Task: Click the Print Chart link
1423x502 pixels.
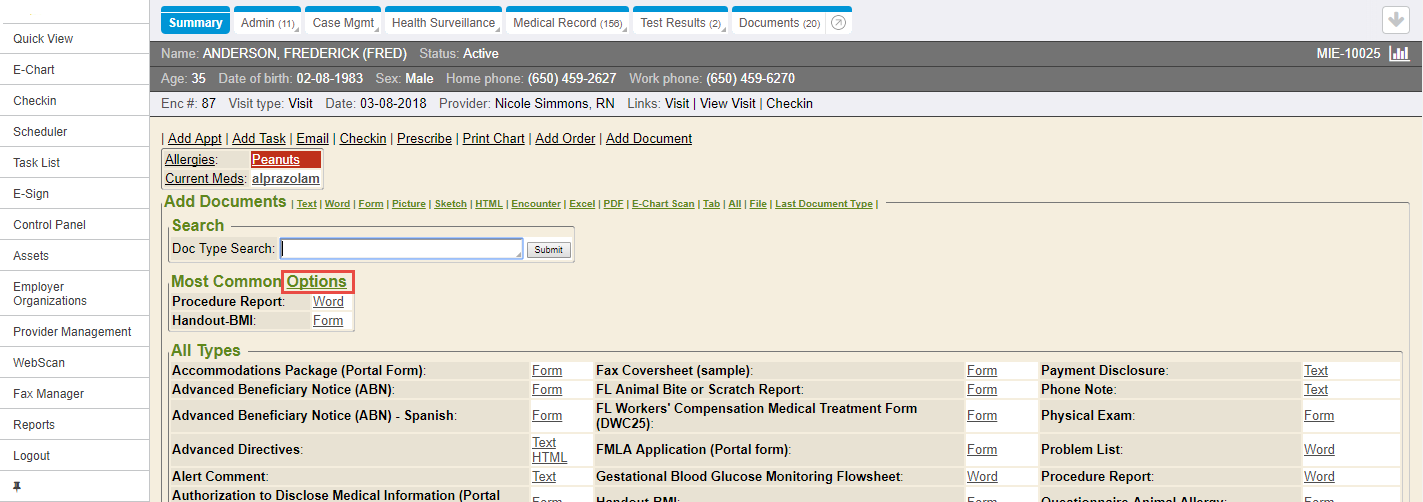Action: click(x=493, y=139)
